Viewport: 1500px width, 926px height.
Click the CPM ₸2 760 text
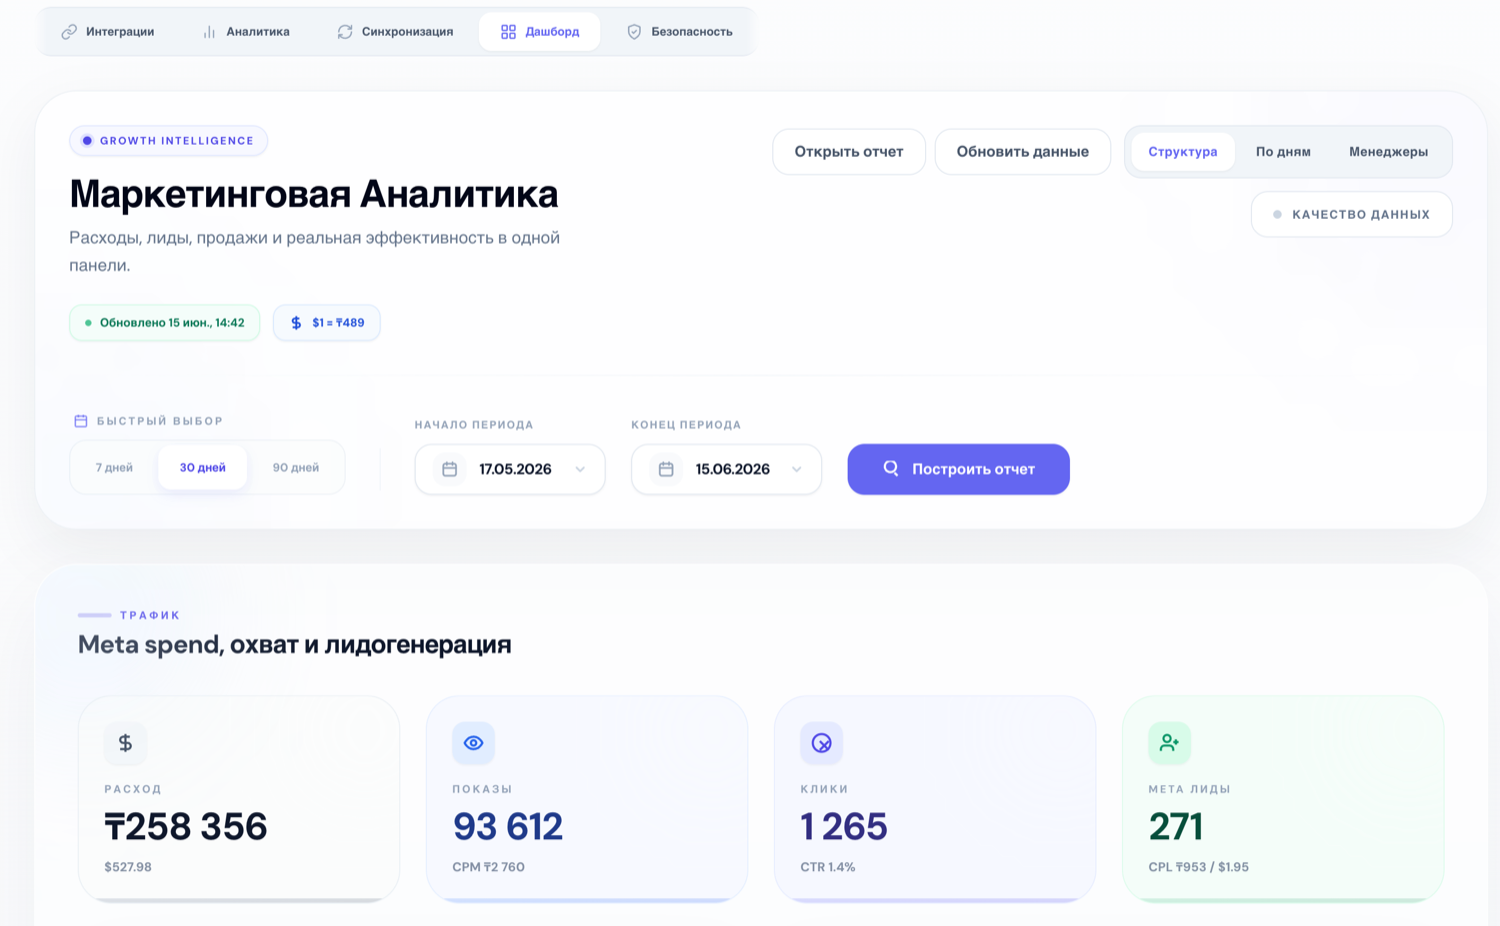(x=488, y=867)
